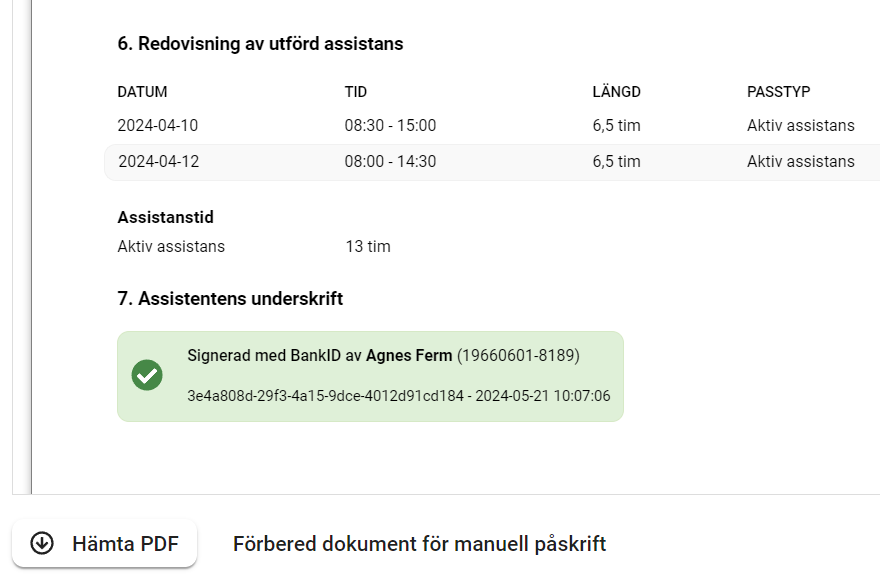Click the Hämta PDF button
The height and width of the screenshot is (586, 880).
104,543
